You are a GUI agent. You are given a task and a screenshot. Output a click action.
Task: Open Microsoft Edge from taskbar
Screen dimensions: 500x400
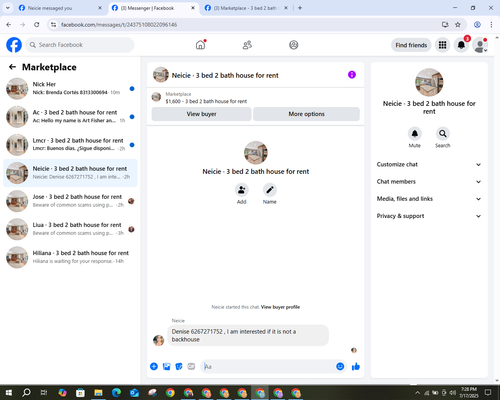(x=116, y=393)
